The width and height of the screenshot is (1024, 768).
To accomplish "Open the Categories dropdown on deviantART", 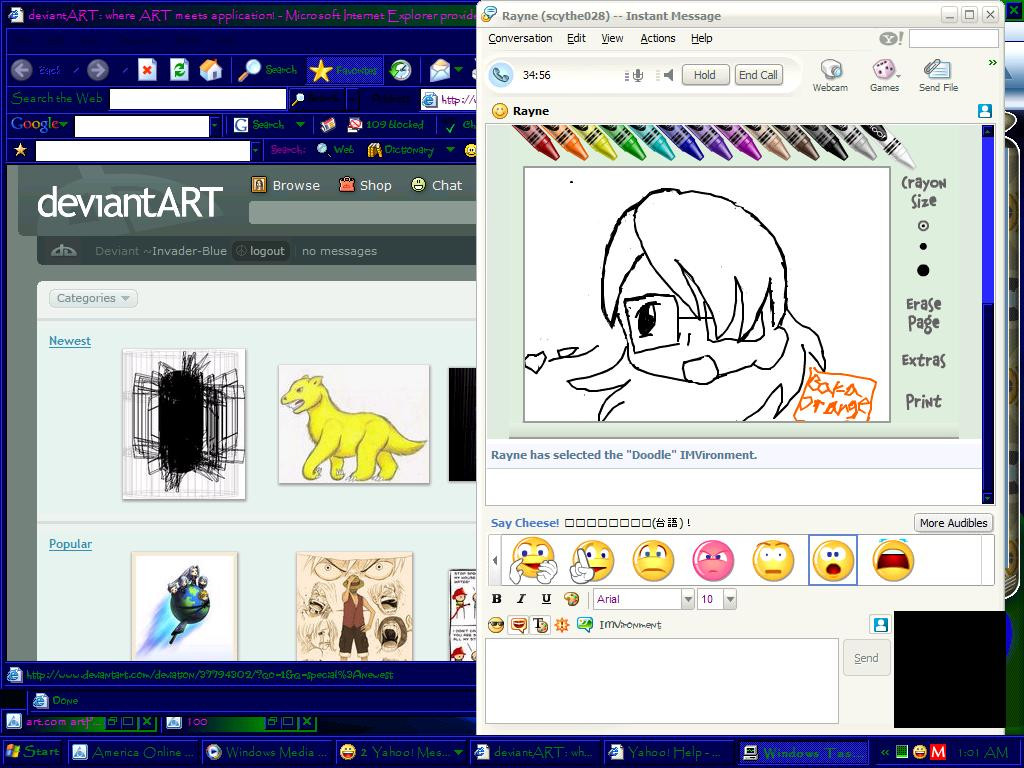I will pyautogui.click(x=93, y=298).
